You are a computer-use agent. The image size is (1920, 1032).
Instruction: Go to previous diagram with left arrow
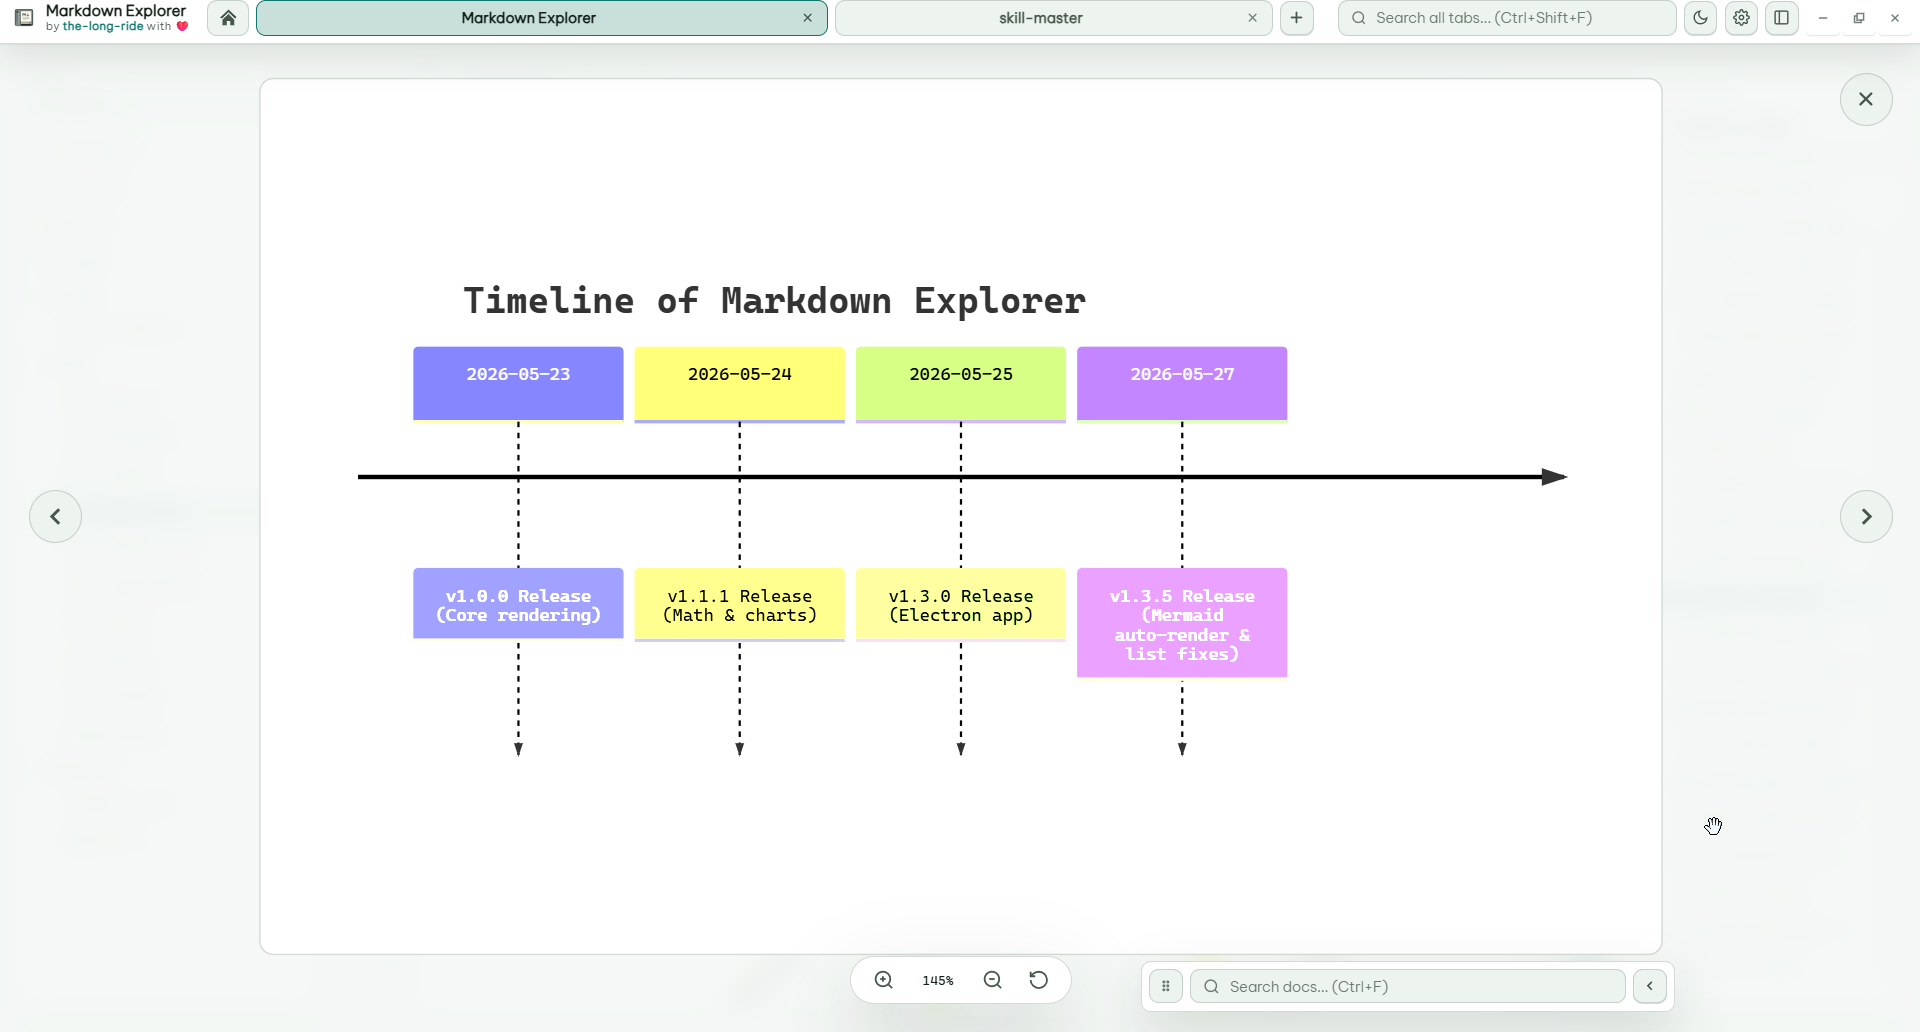(55, 517)
